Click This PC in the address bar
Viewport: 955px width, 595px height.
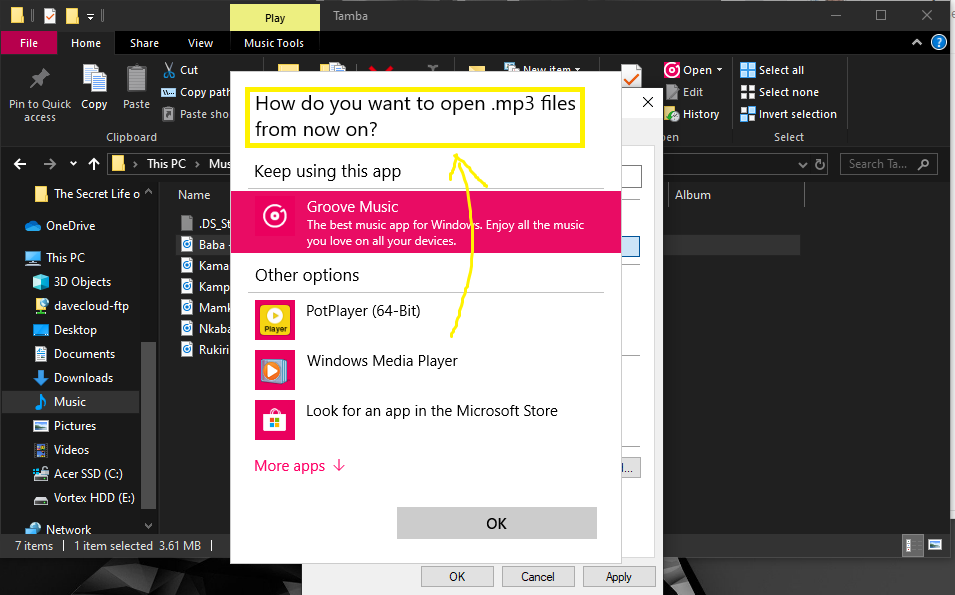166,164
